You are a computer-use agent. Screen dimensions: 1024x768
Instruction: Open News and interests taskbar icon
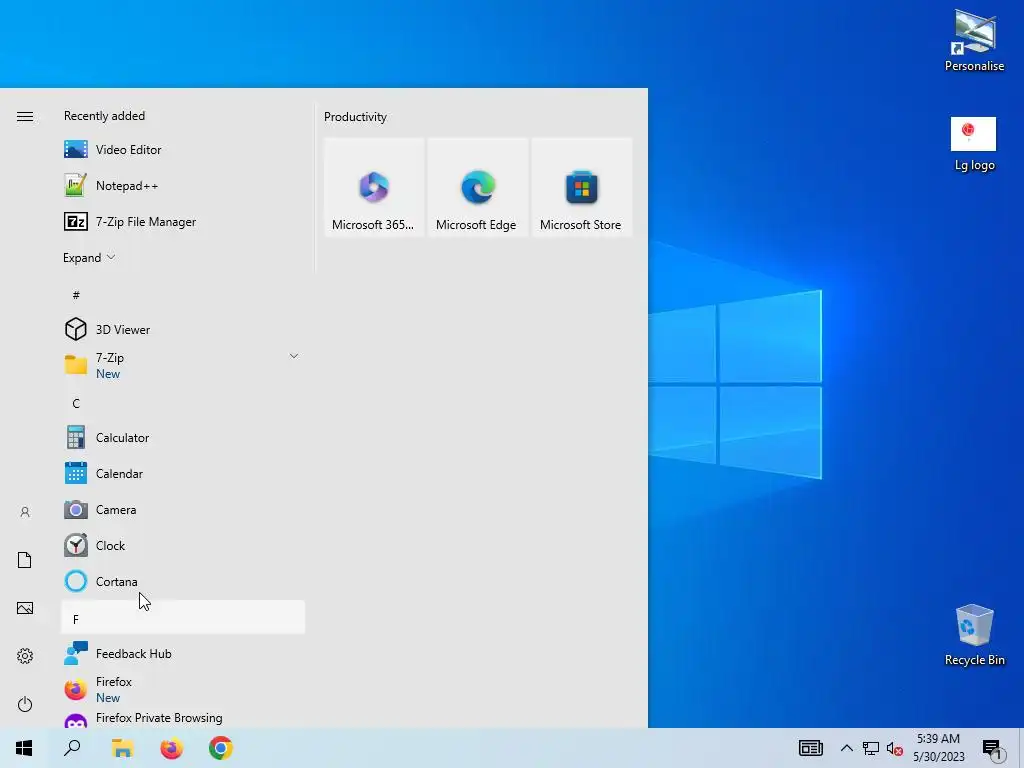(810, 748)
